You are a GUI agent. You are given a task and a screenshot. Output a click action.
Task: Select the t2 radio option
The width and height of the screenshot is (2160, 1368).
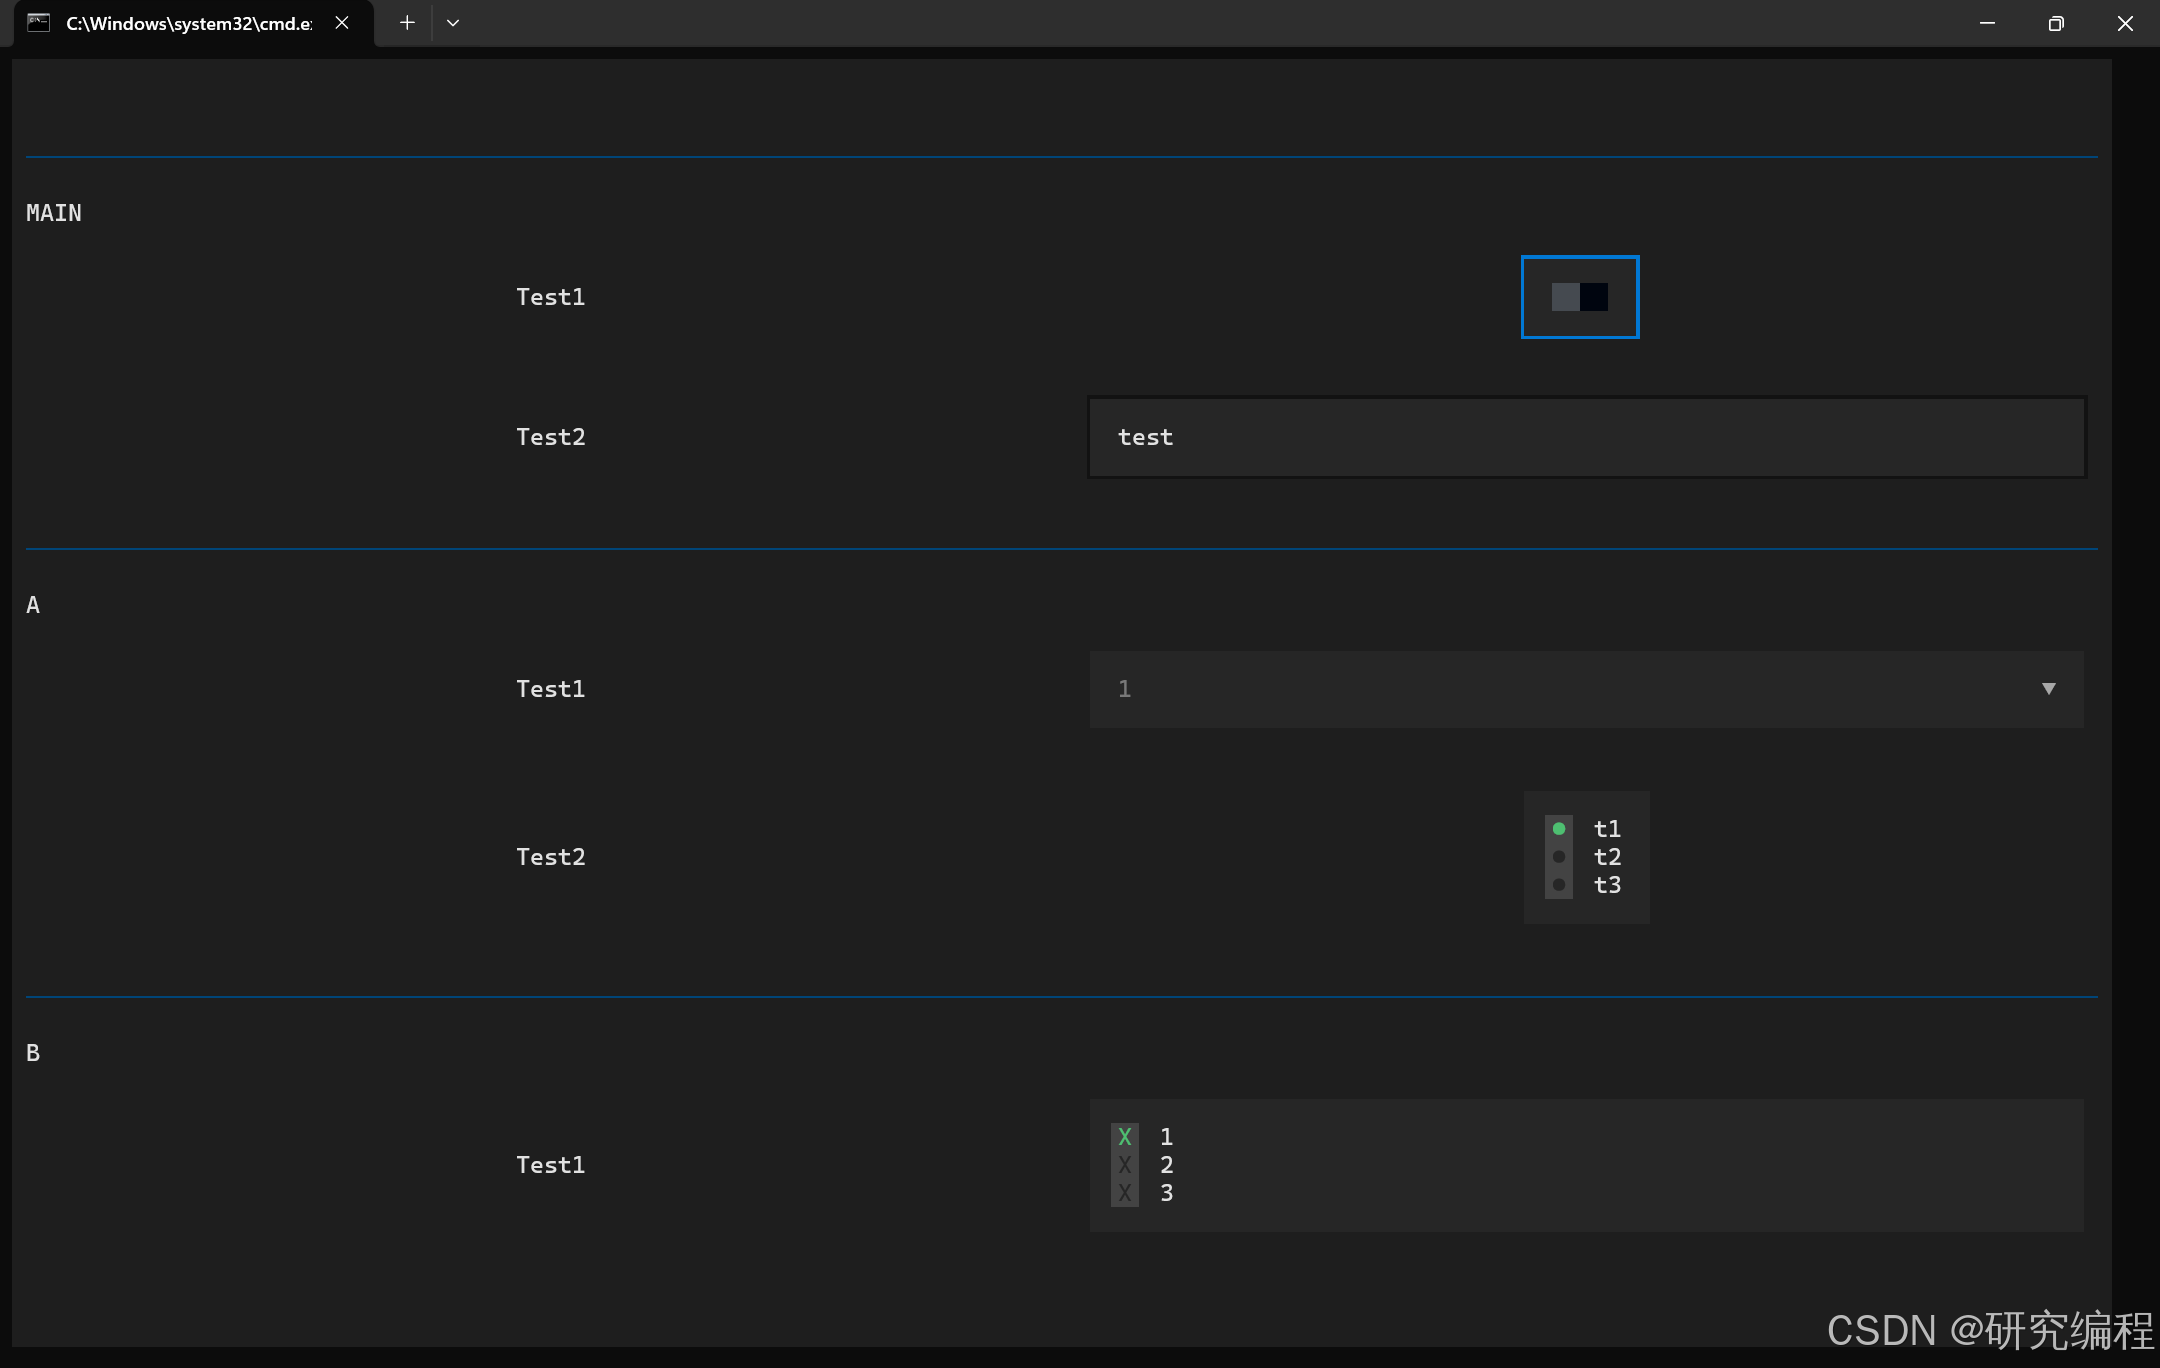tap(1559, 857)
